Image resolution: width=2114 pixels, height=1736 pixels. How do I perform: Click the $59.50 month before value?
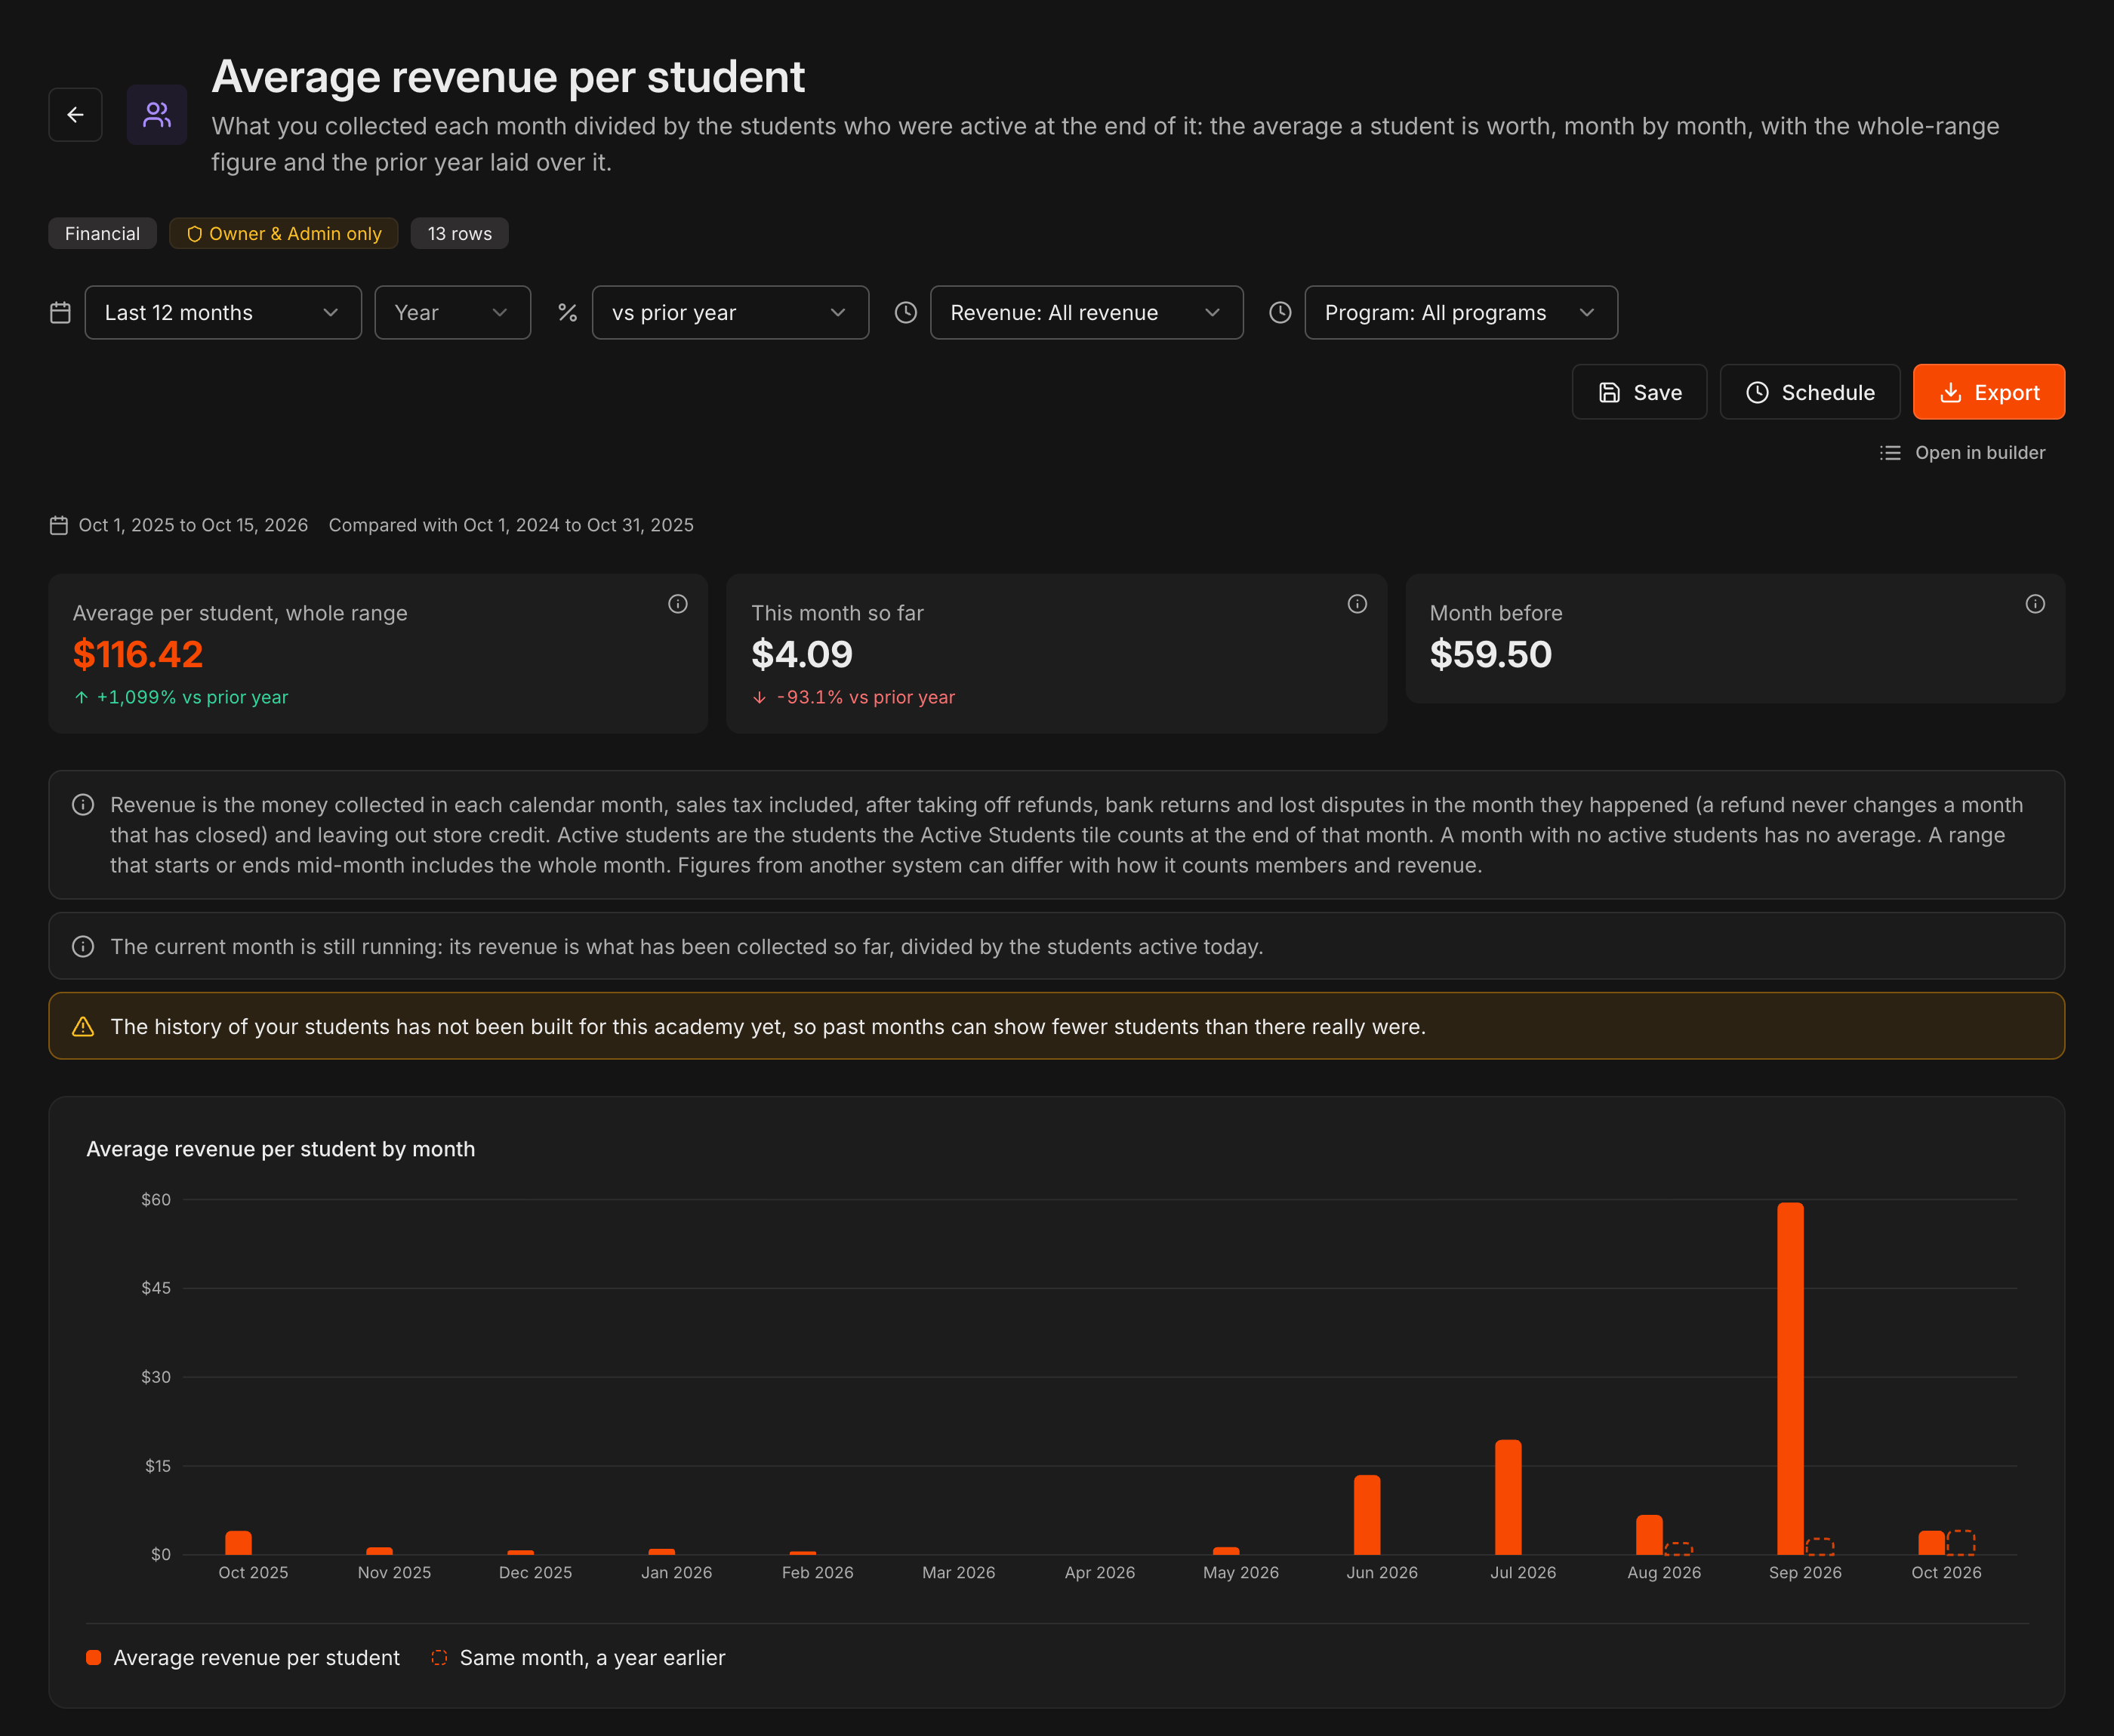(1490, 654)
